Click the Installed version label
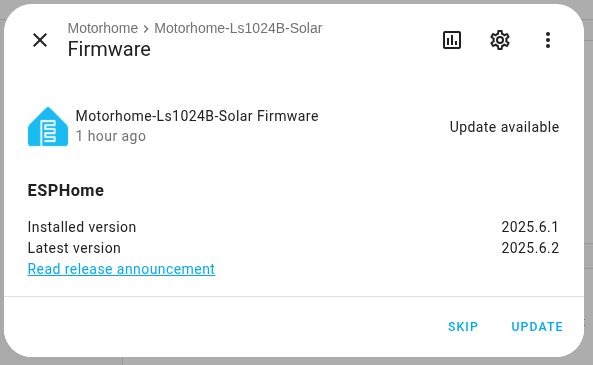 click(82, 227)
